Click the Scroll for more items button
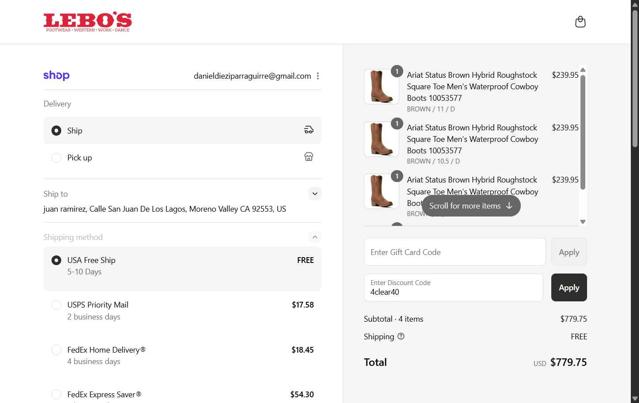This screenshot has height=403, width=639. pyautogui.click(x=471, y=206)
